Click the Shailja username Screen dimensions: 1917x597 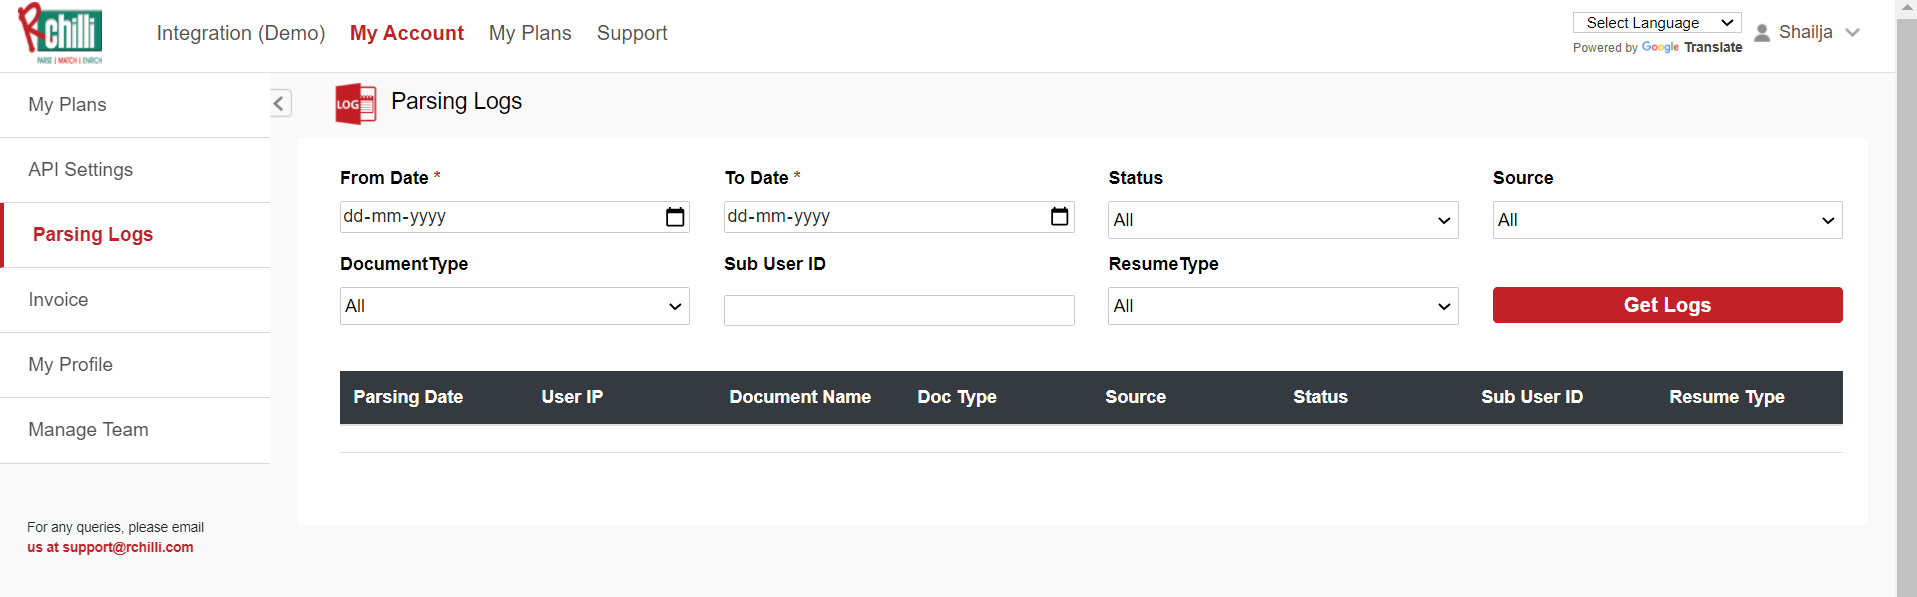(1805, 32)
